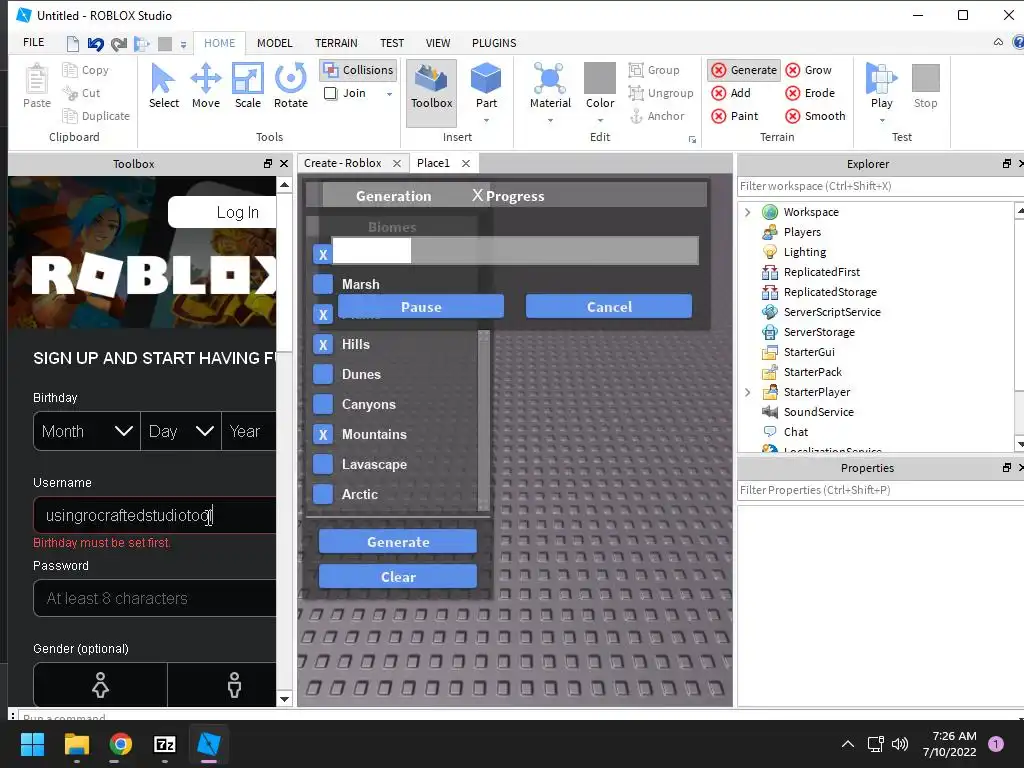
Task: Open the Month birthday dropdown
Action: (87, 431)
